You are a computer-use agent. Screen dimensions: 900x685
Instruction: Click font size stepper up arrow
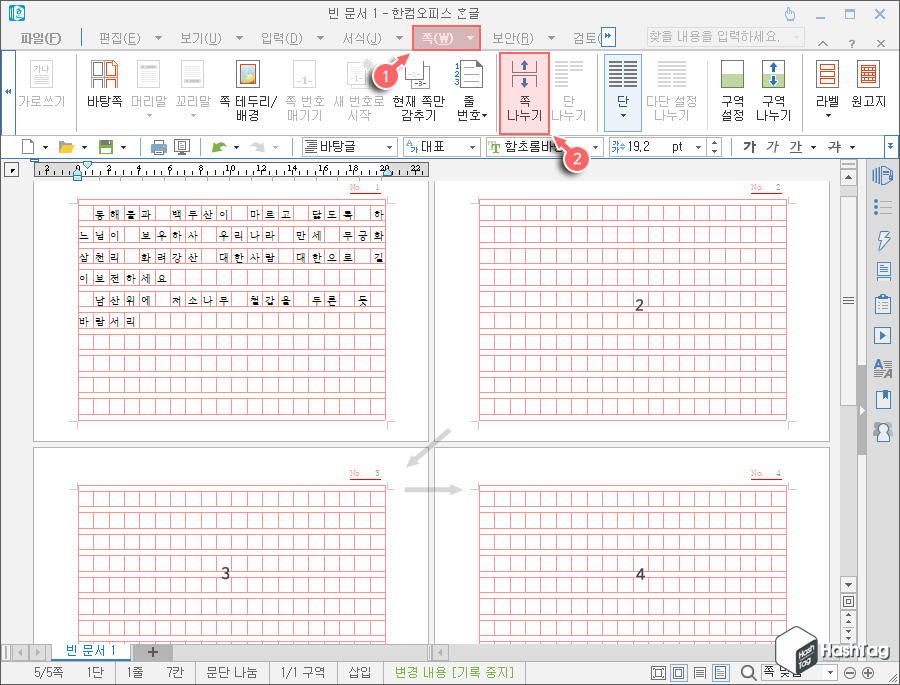[x=714, y=143]
